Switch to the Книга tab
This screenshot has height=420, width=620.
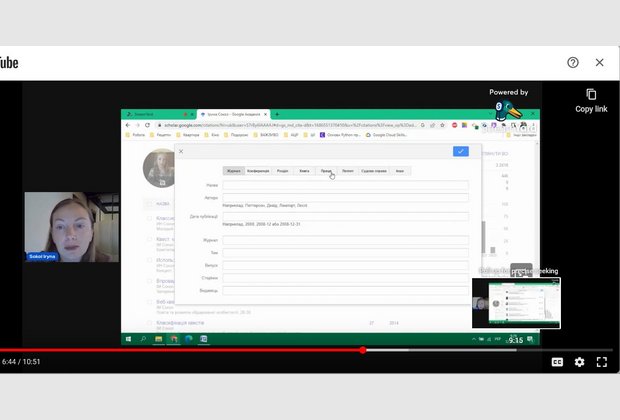point(304,171)
